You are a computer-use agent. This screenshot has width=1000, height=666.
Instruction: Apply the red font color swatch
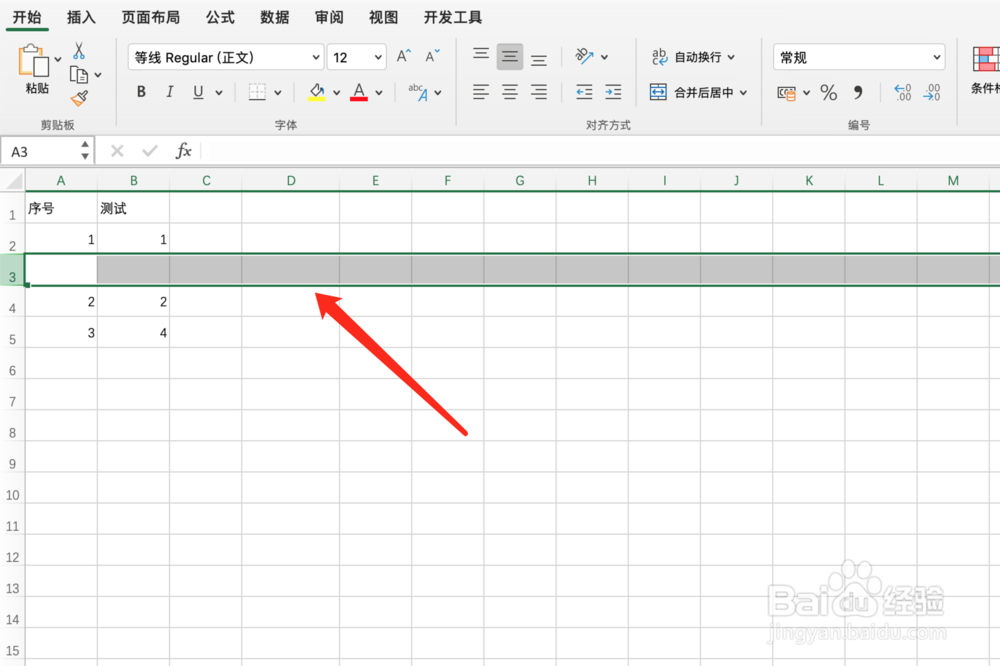pos(358,92)
